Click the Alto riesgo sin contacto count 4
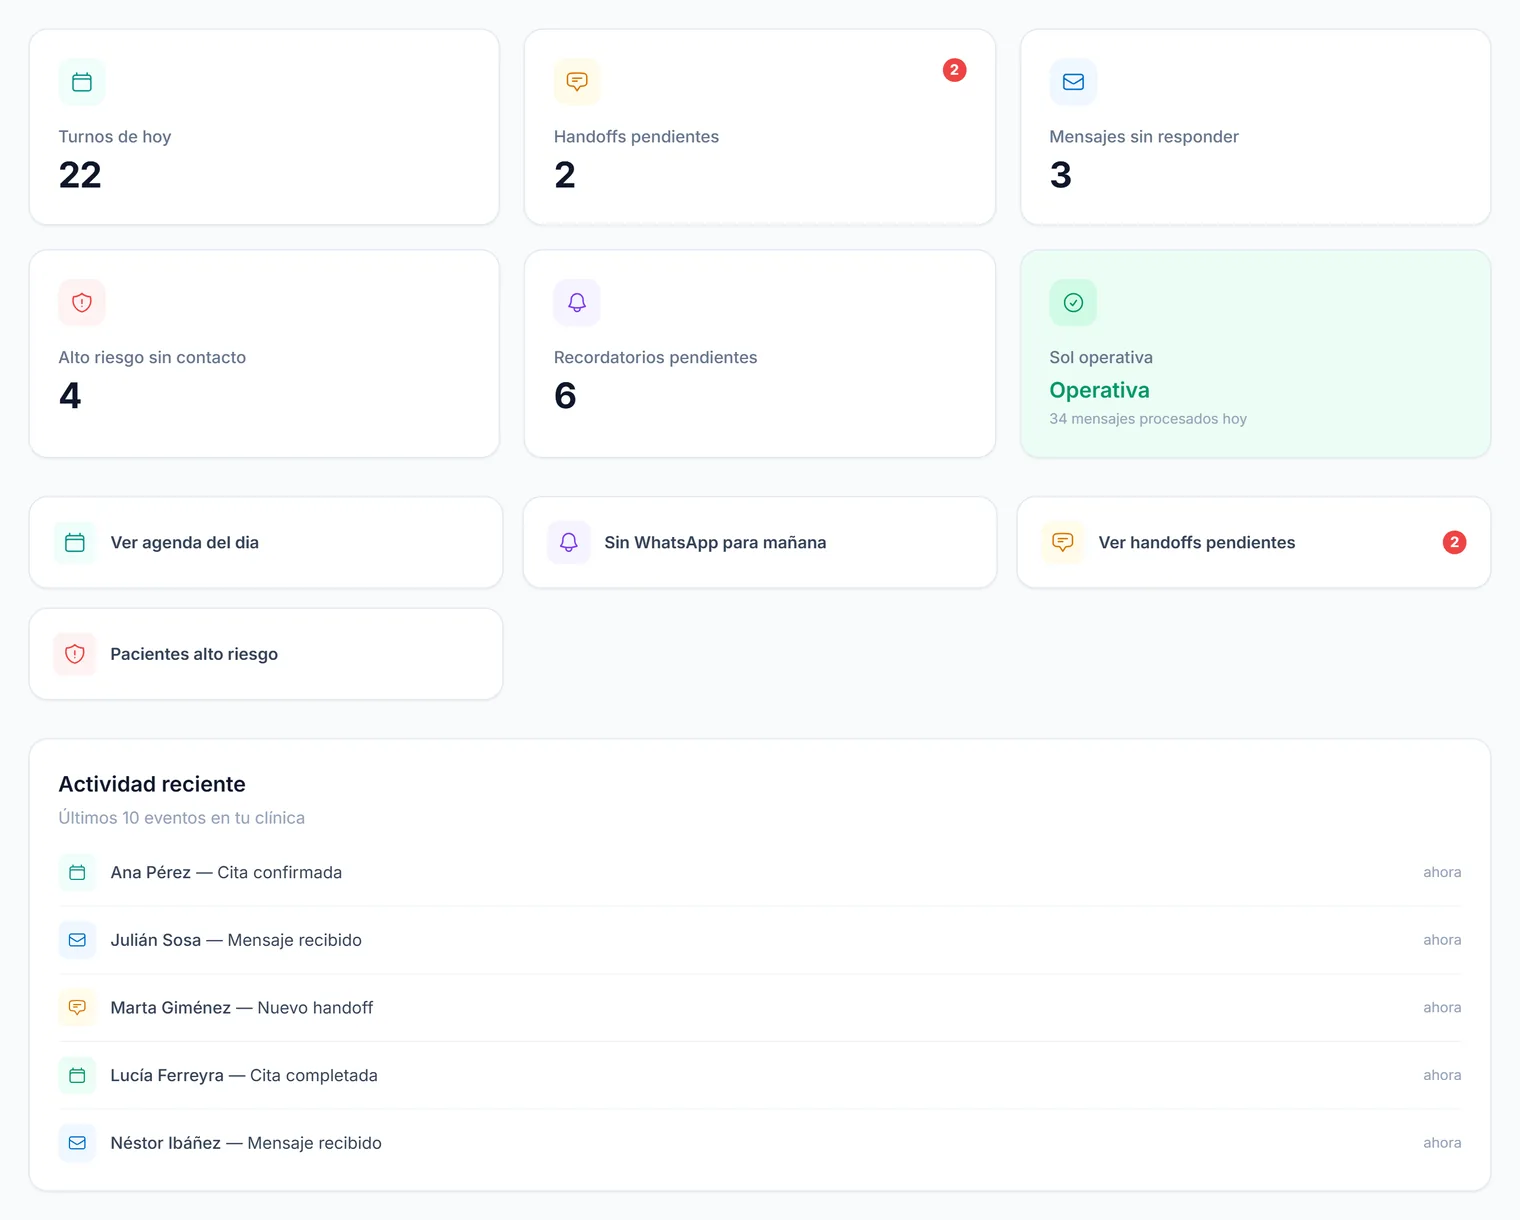This screenshot has height=1220, width=1520. [x=70, y=396]
